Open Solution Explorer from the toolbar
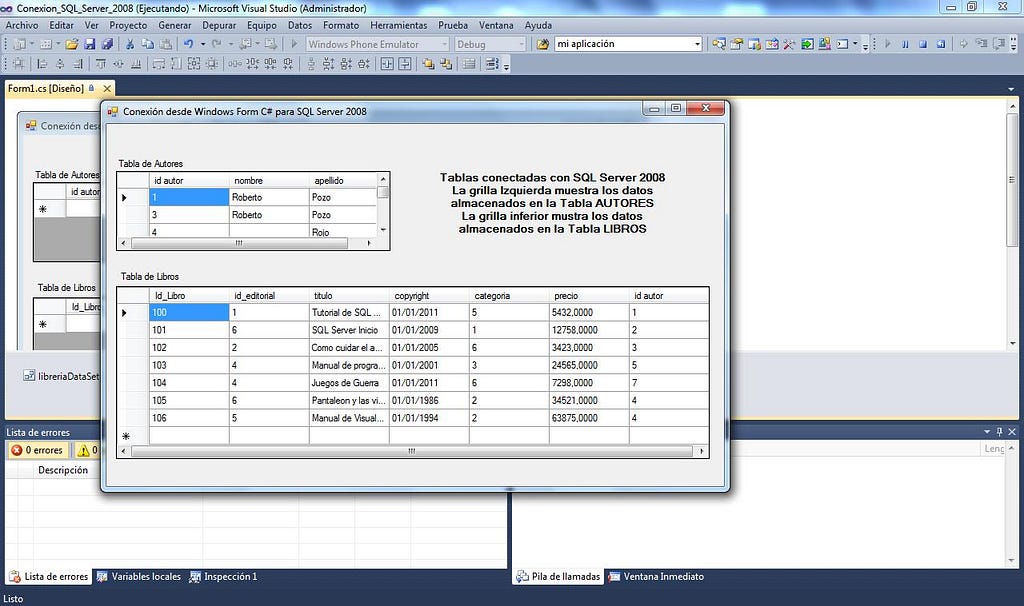 [719, 44]
